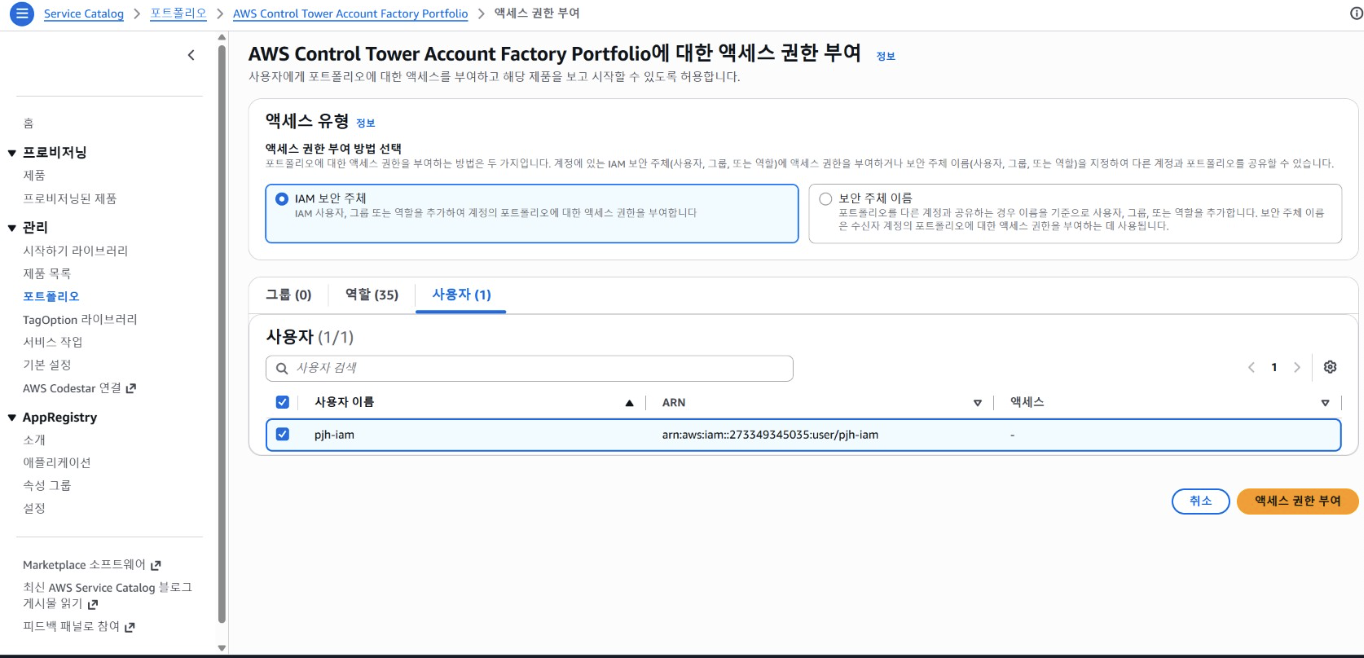The width and height of the screenshot is (1364, 658).
Task: Open 기본 설정 in sidebar
Action: (47, 365)
